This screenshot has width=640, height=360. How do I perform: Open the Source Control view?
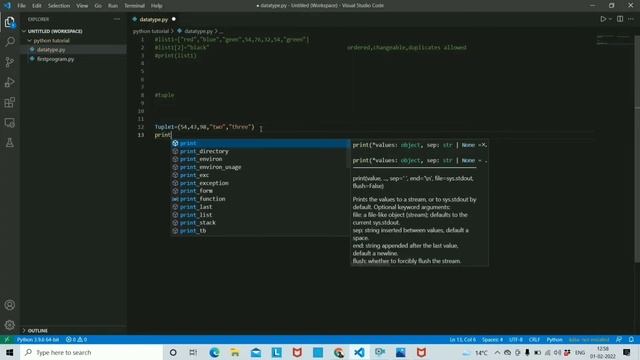click(x=10, y=62)
